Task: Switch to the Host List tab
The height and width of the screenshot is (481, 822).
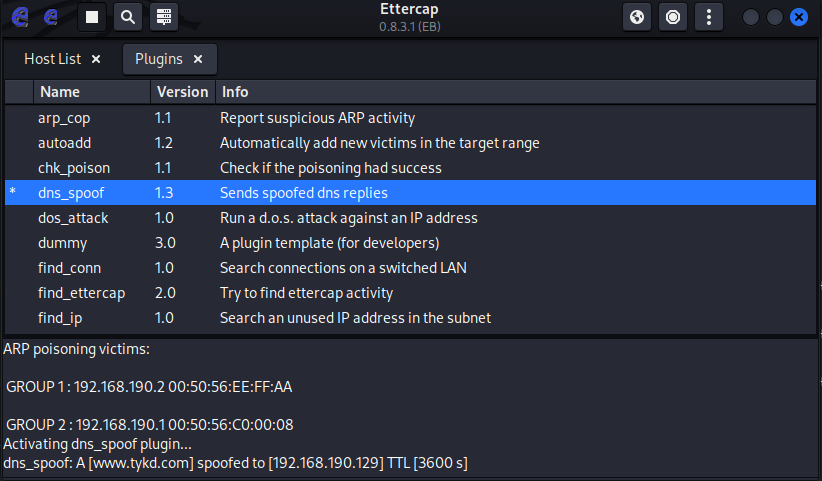Action: (x=52, y=59)
